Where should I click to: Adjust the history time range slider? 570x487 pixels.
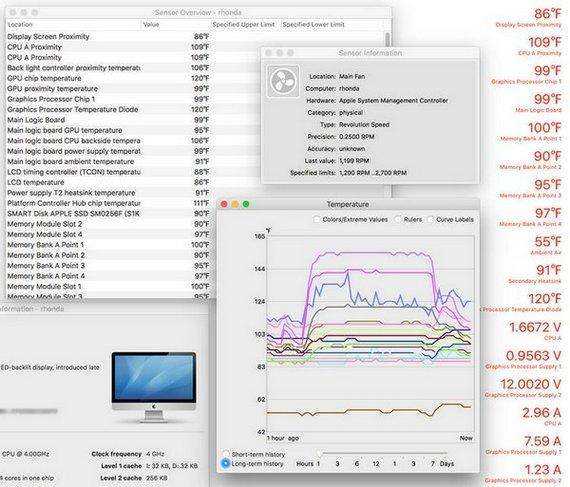pyautogui.click(x=382, y=453)
